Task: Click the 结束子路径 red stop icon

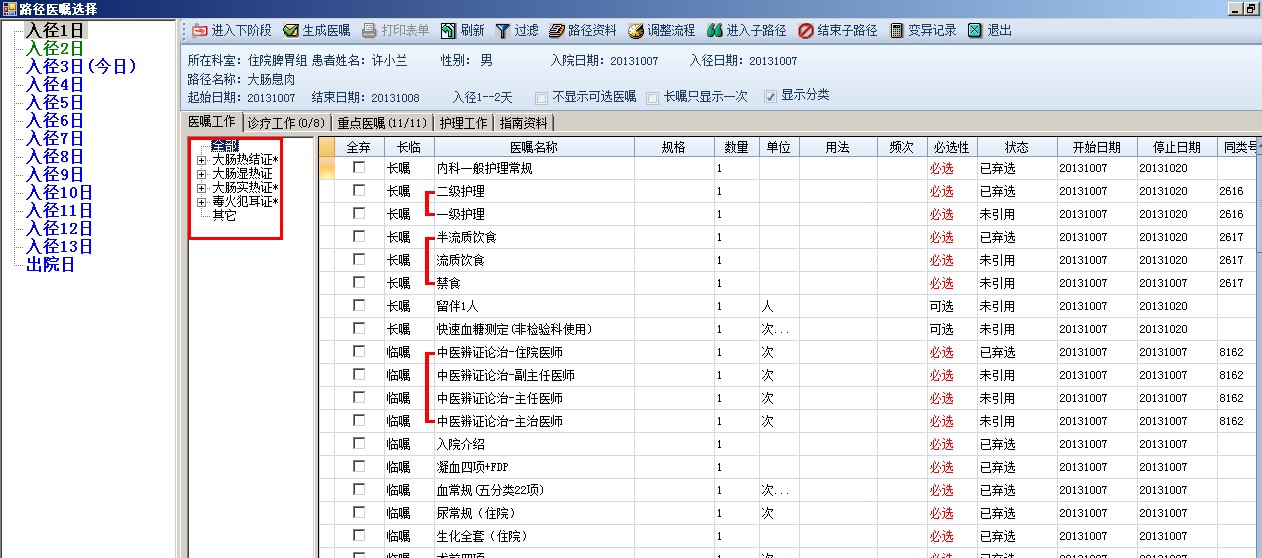Action: point(805,31)
